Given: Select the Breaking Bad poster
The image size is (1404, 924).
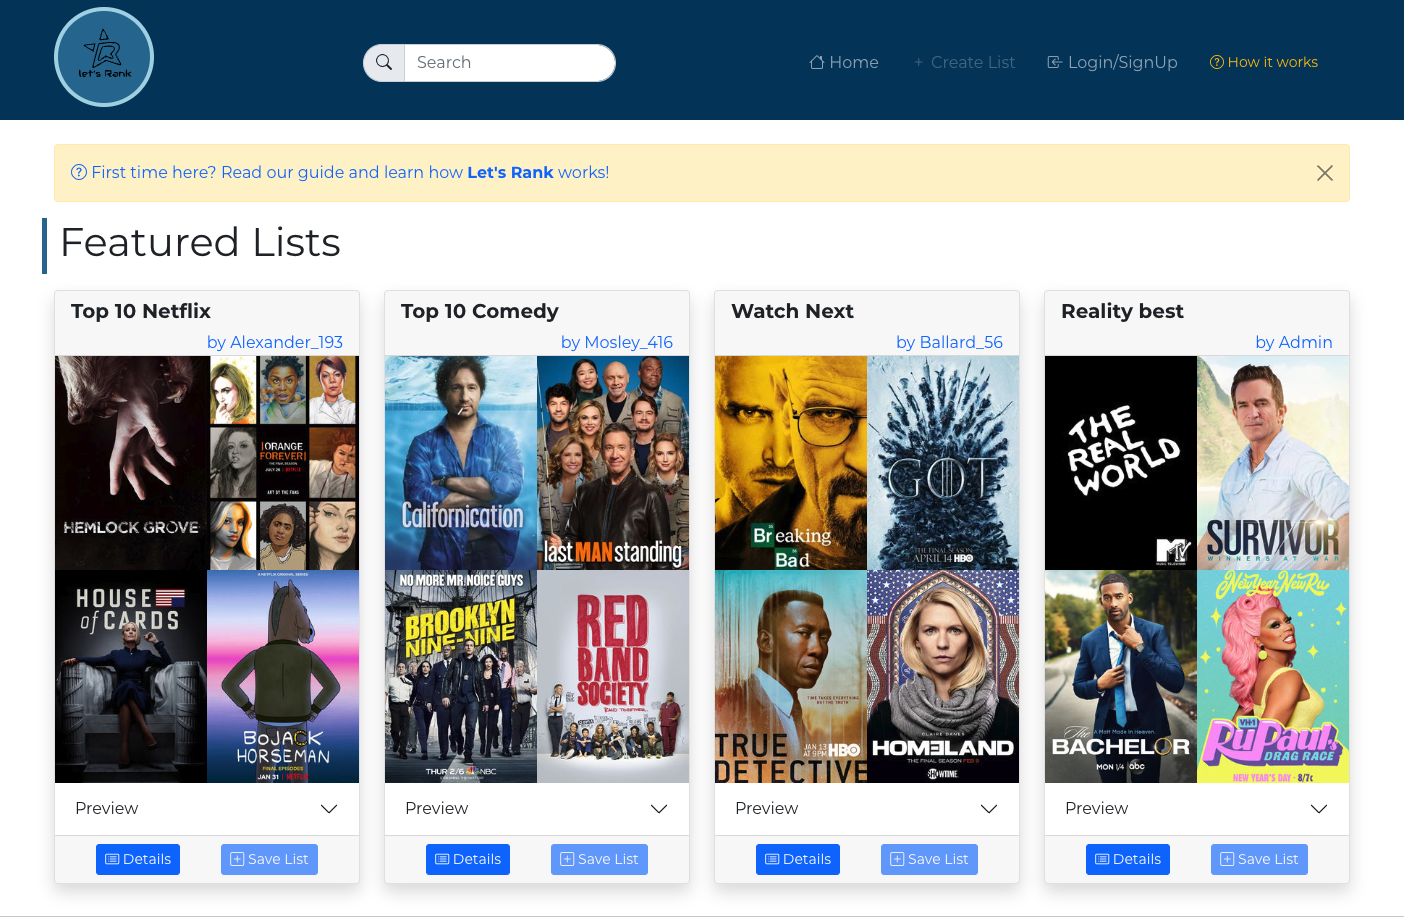Looking at the screenshot, I should (791, 463).
